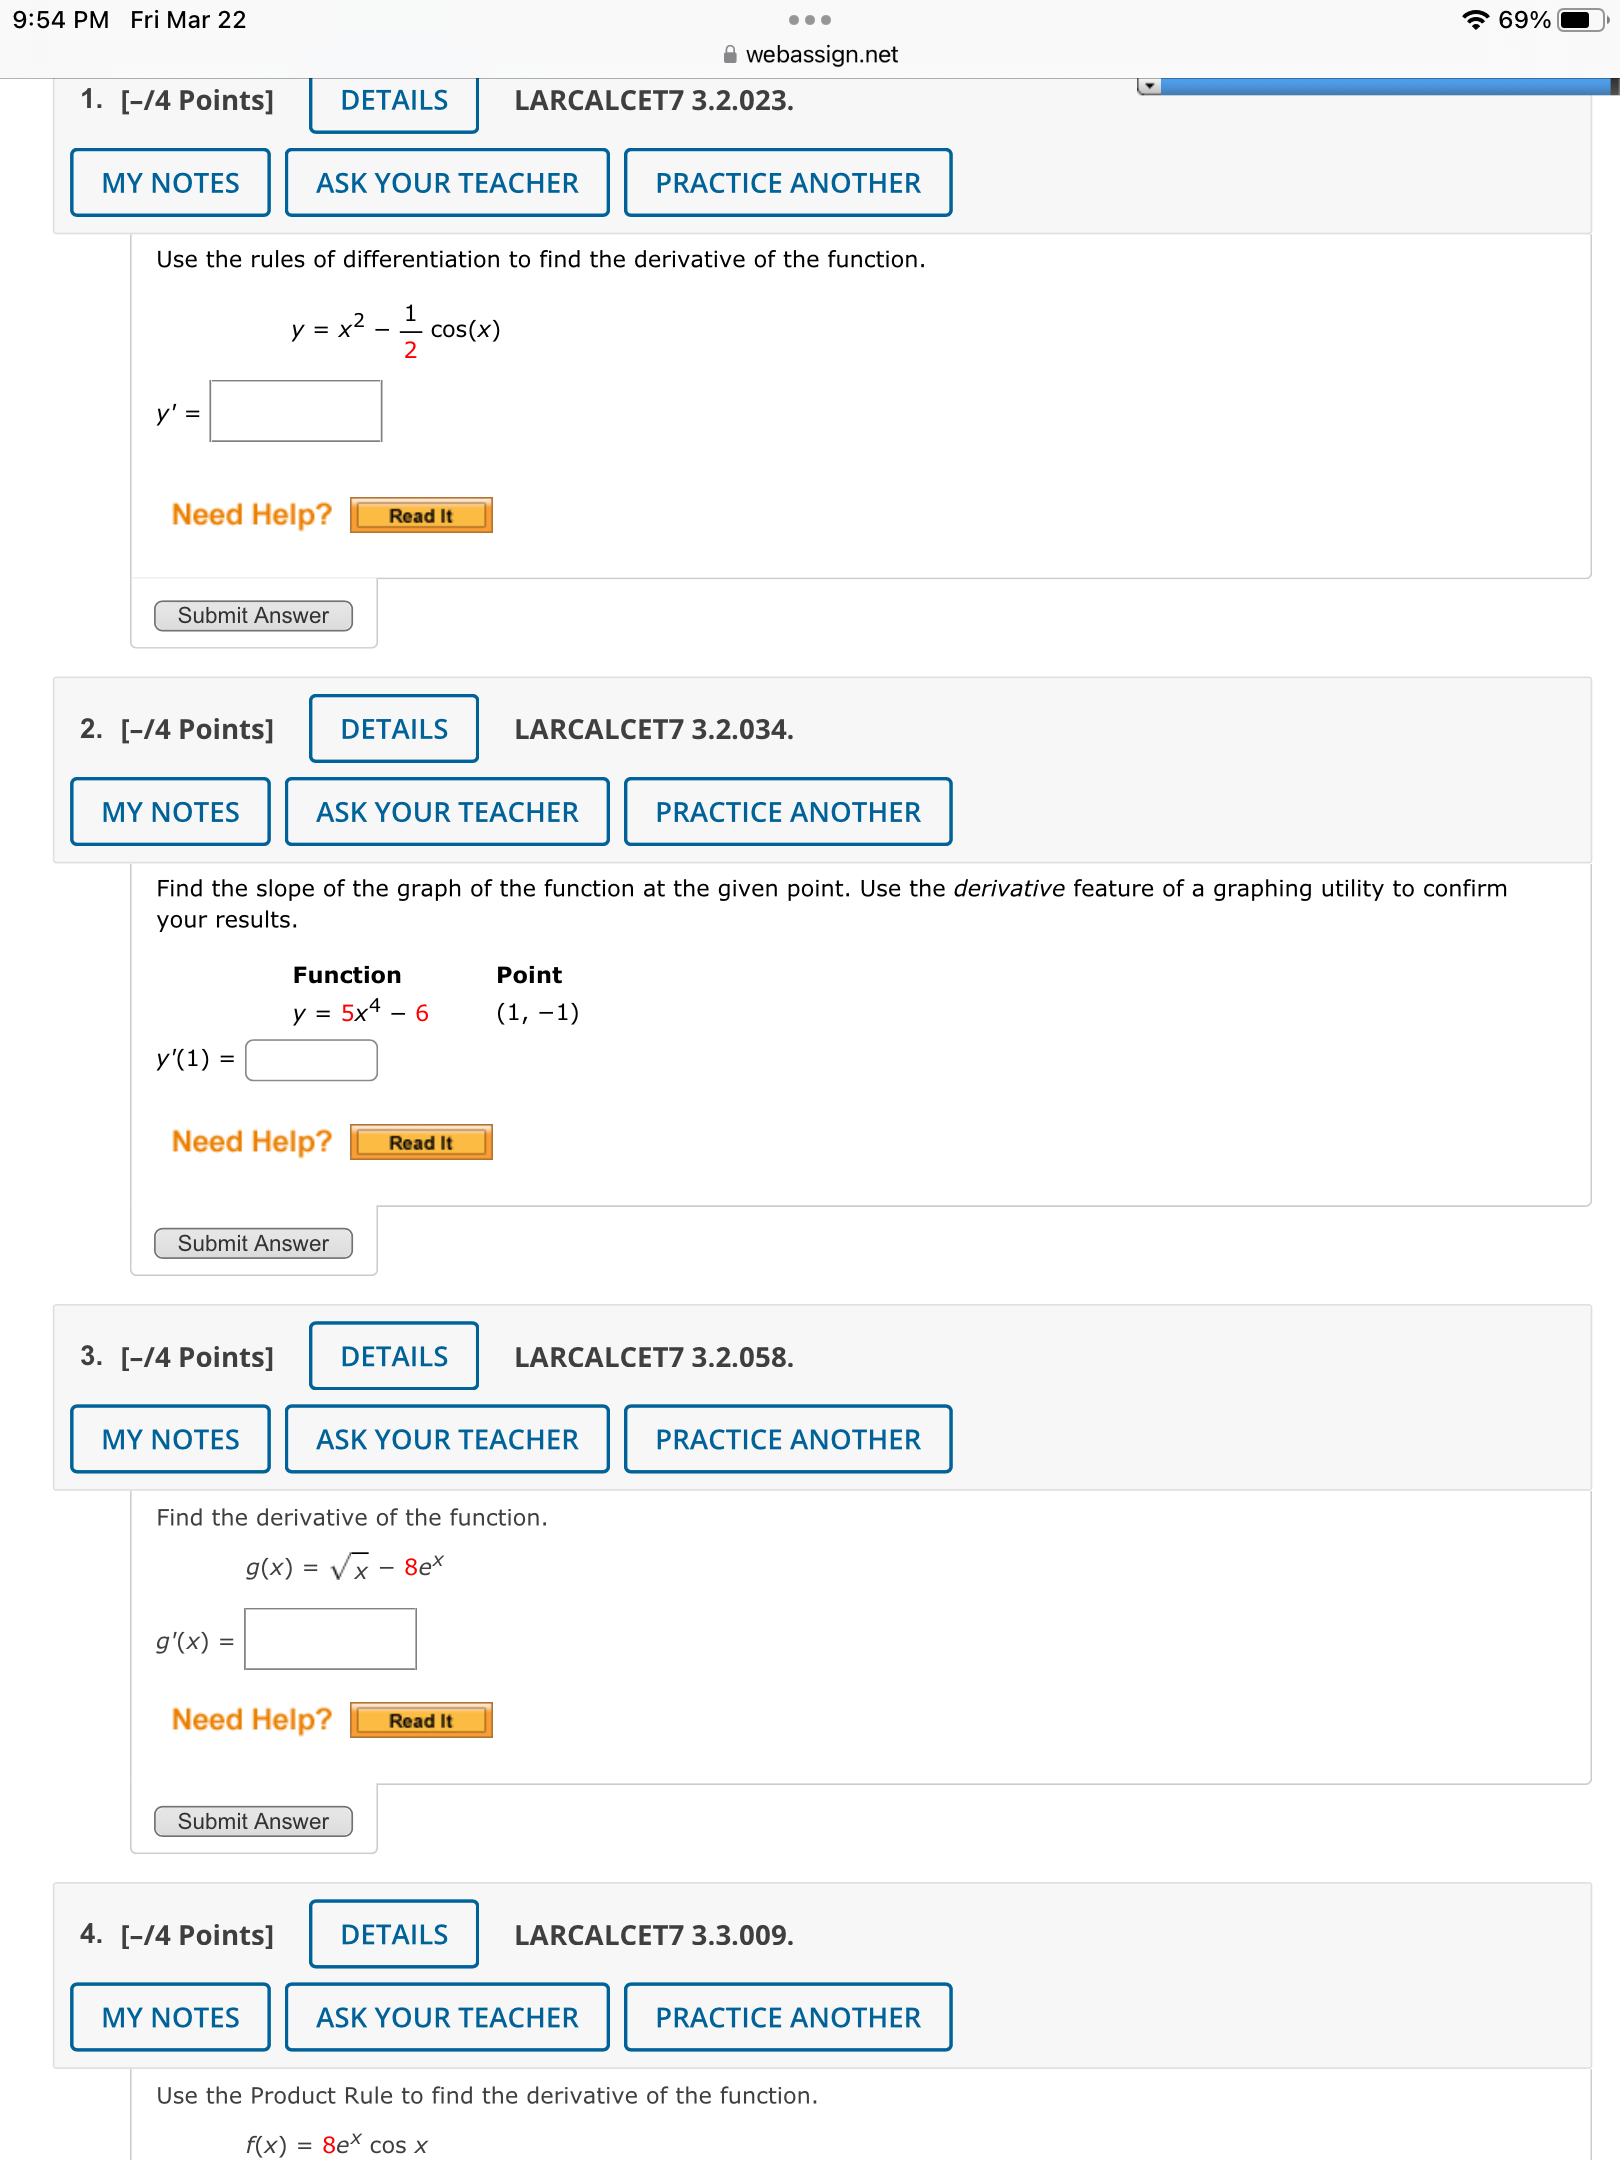Click the y' answer field in question 1
The height and width of the screenshot is (2160, 1620).
tap(296, 411)
